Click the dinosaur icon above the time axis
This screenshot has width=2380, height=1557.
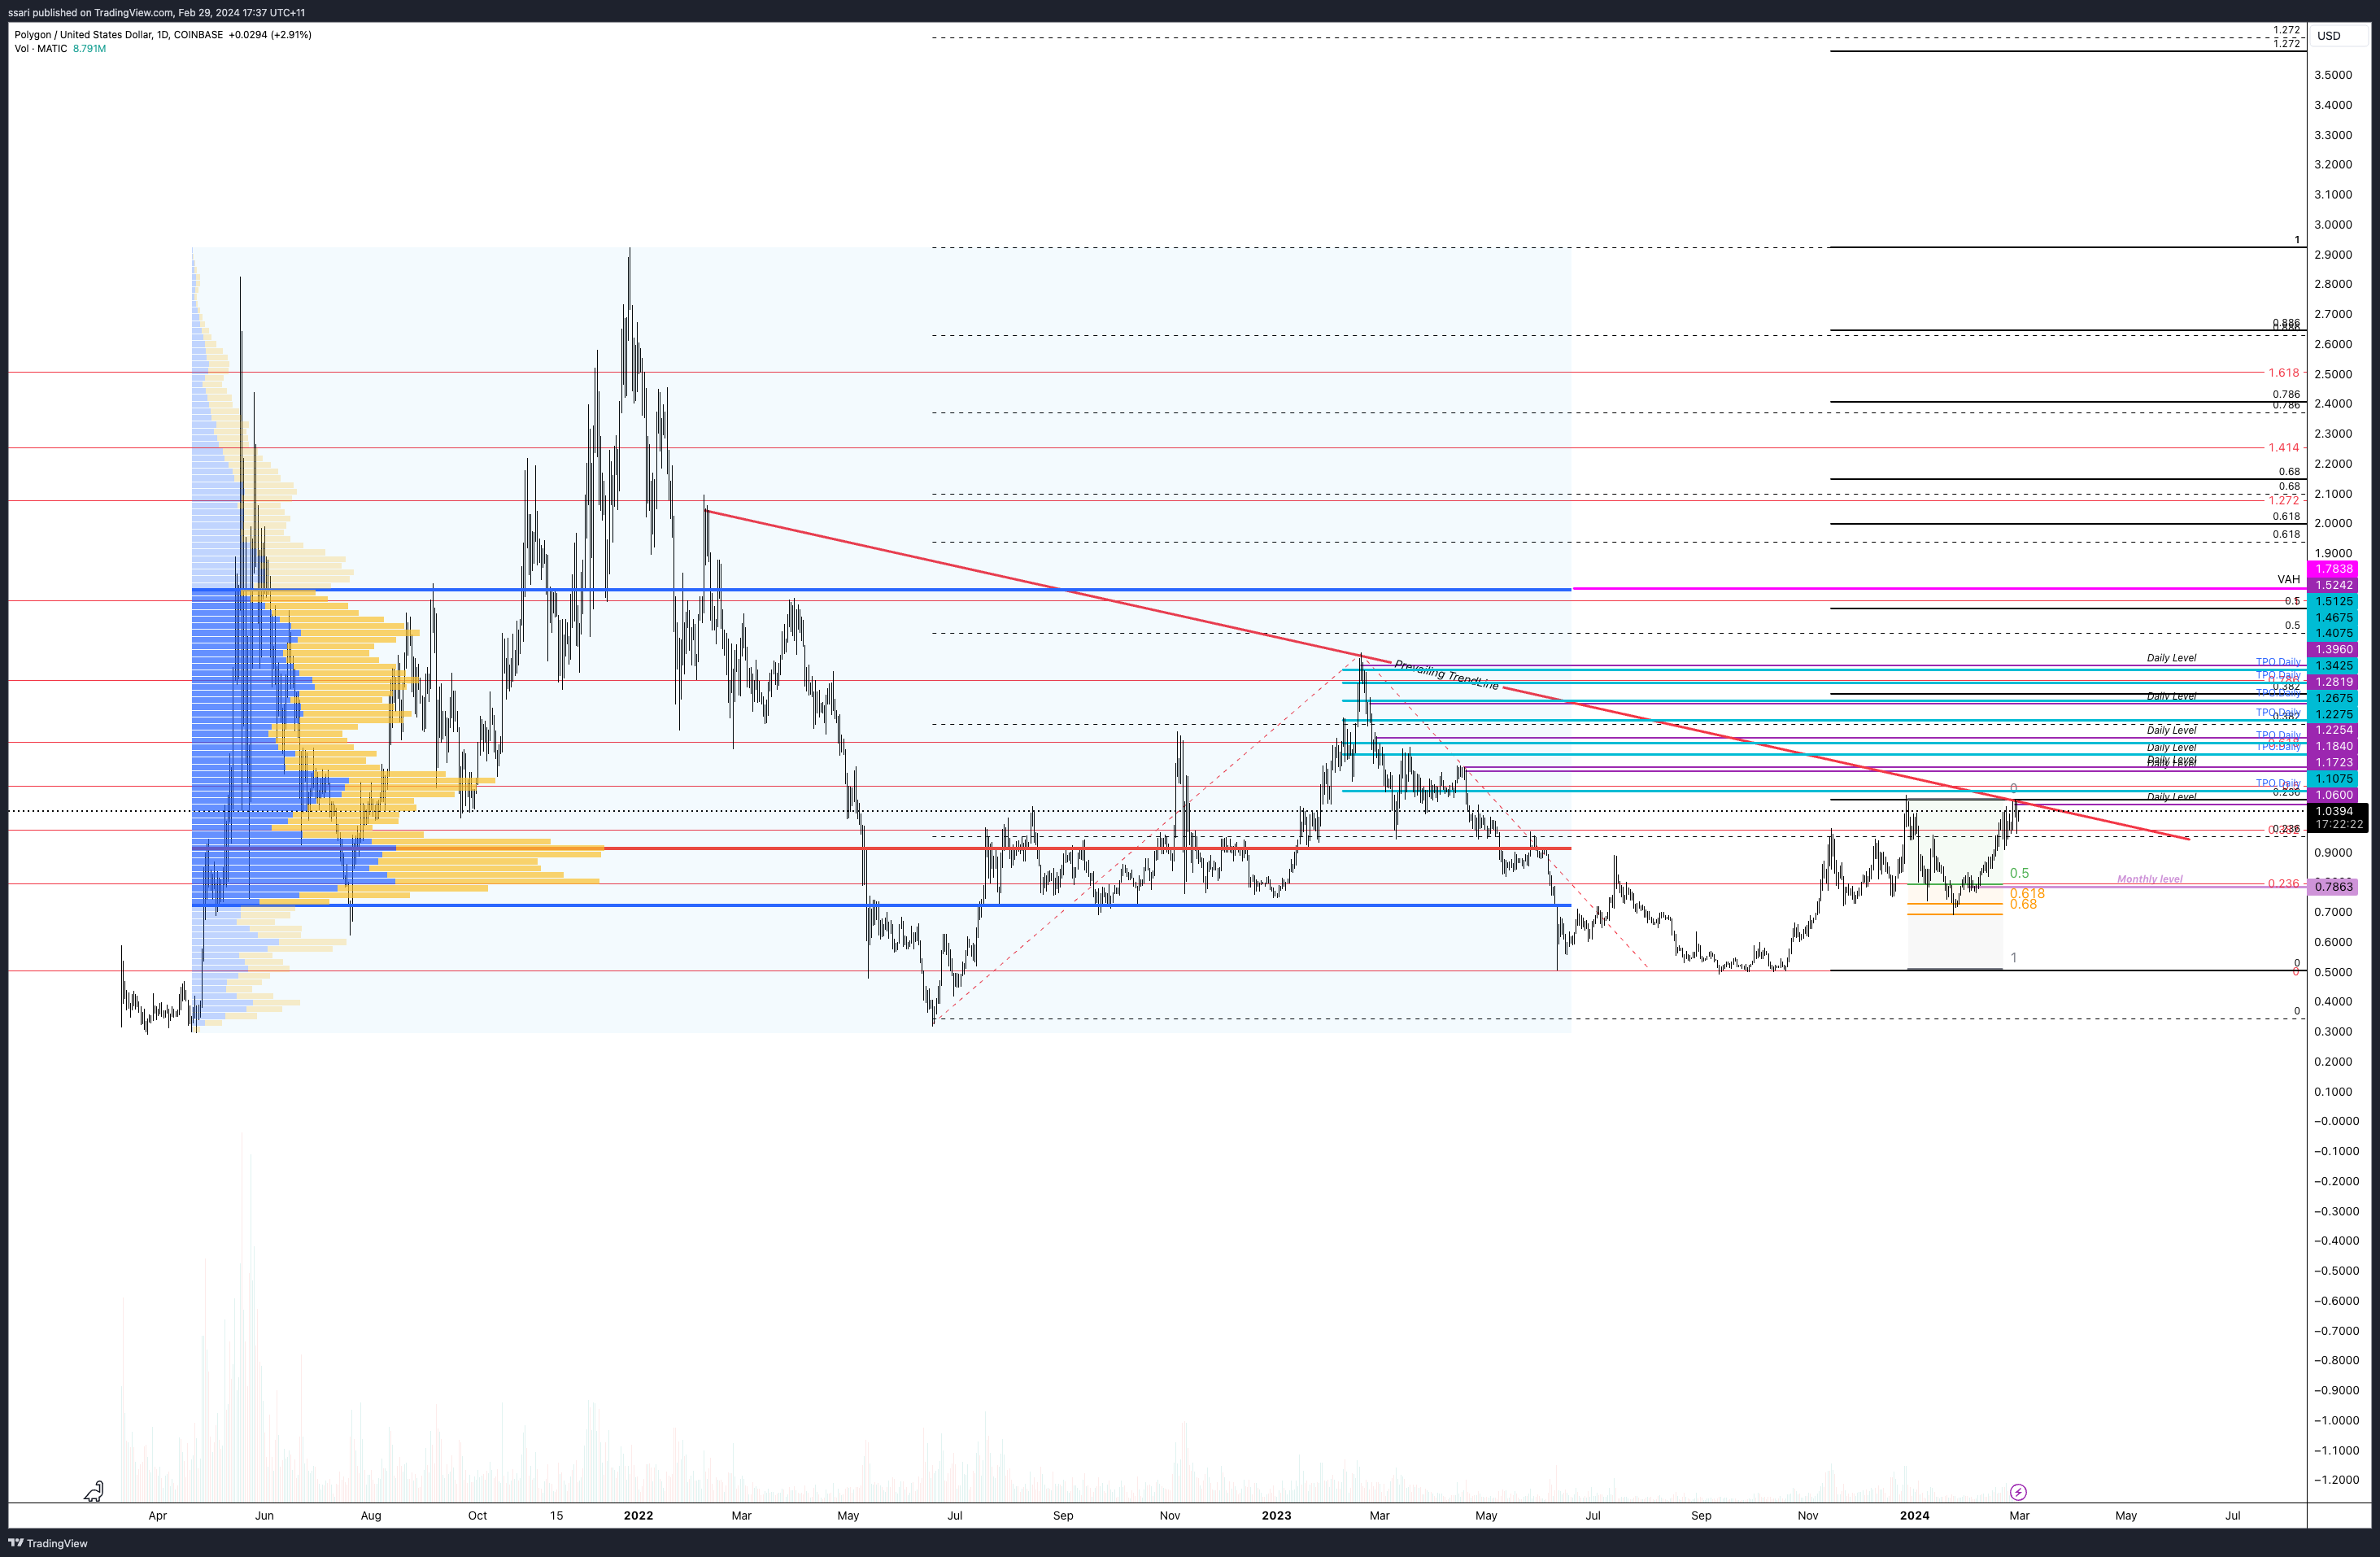coord(94,1491)
